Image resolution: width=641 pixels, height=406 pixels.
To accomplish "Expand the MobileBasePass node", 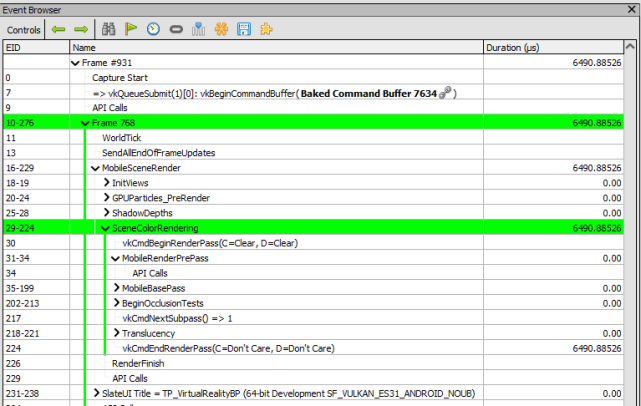I will coord(117,288).
